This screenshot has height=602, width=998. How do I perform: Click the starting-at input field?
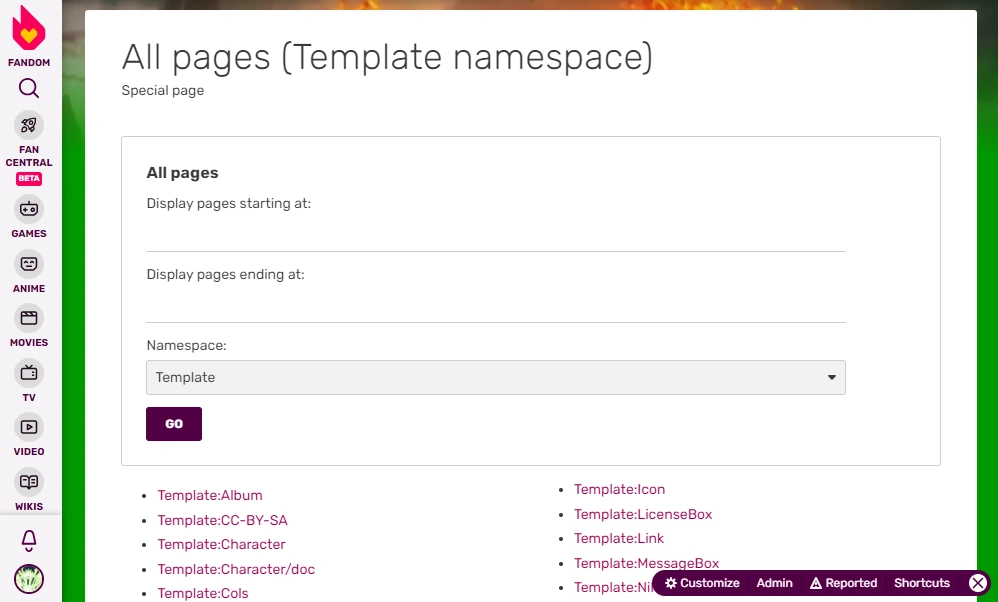coord(495,234)
